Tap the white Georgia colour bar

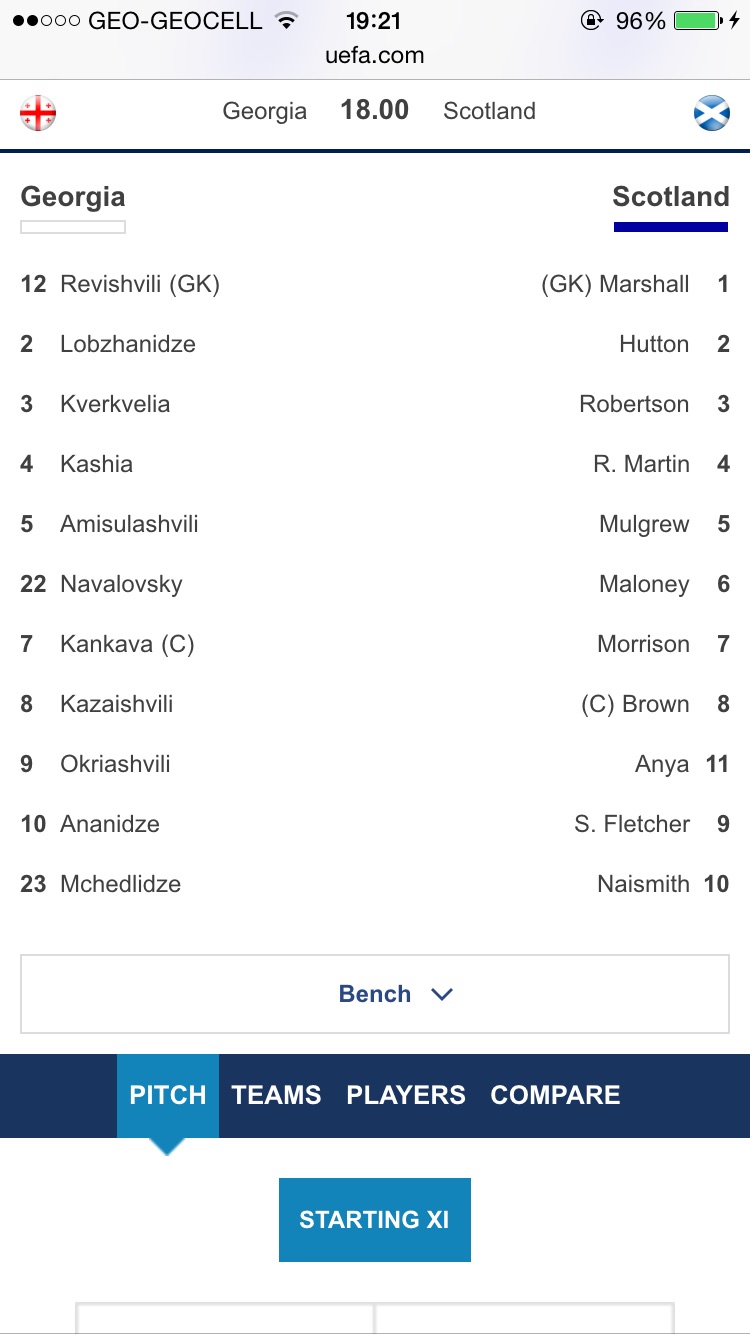(73, 227)
